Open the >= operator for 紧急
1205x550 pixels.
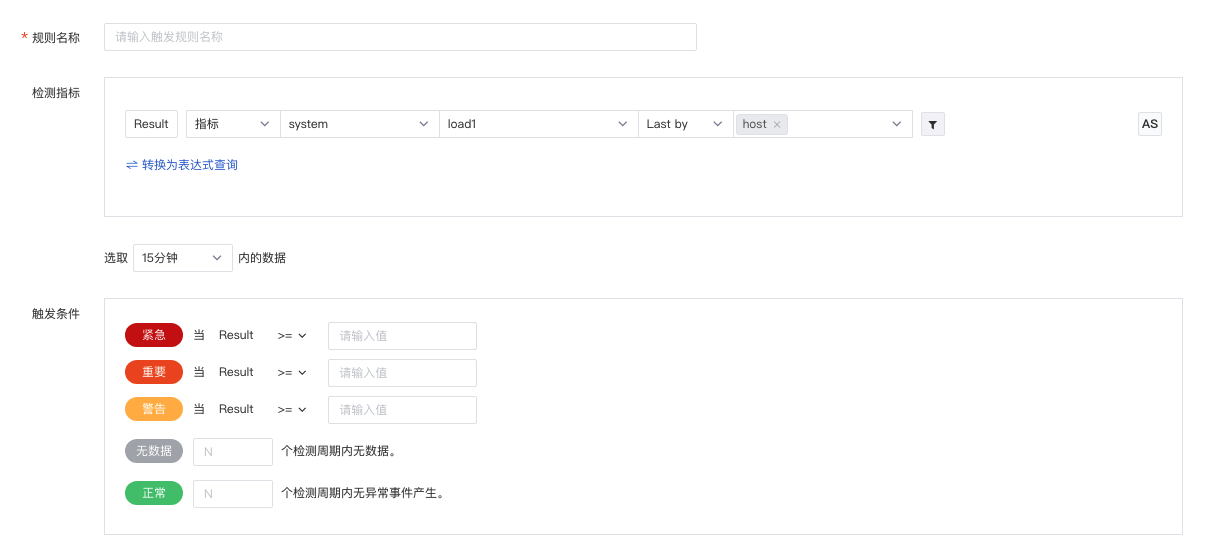point(292,336)
